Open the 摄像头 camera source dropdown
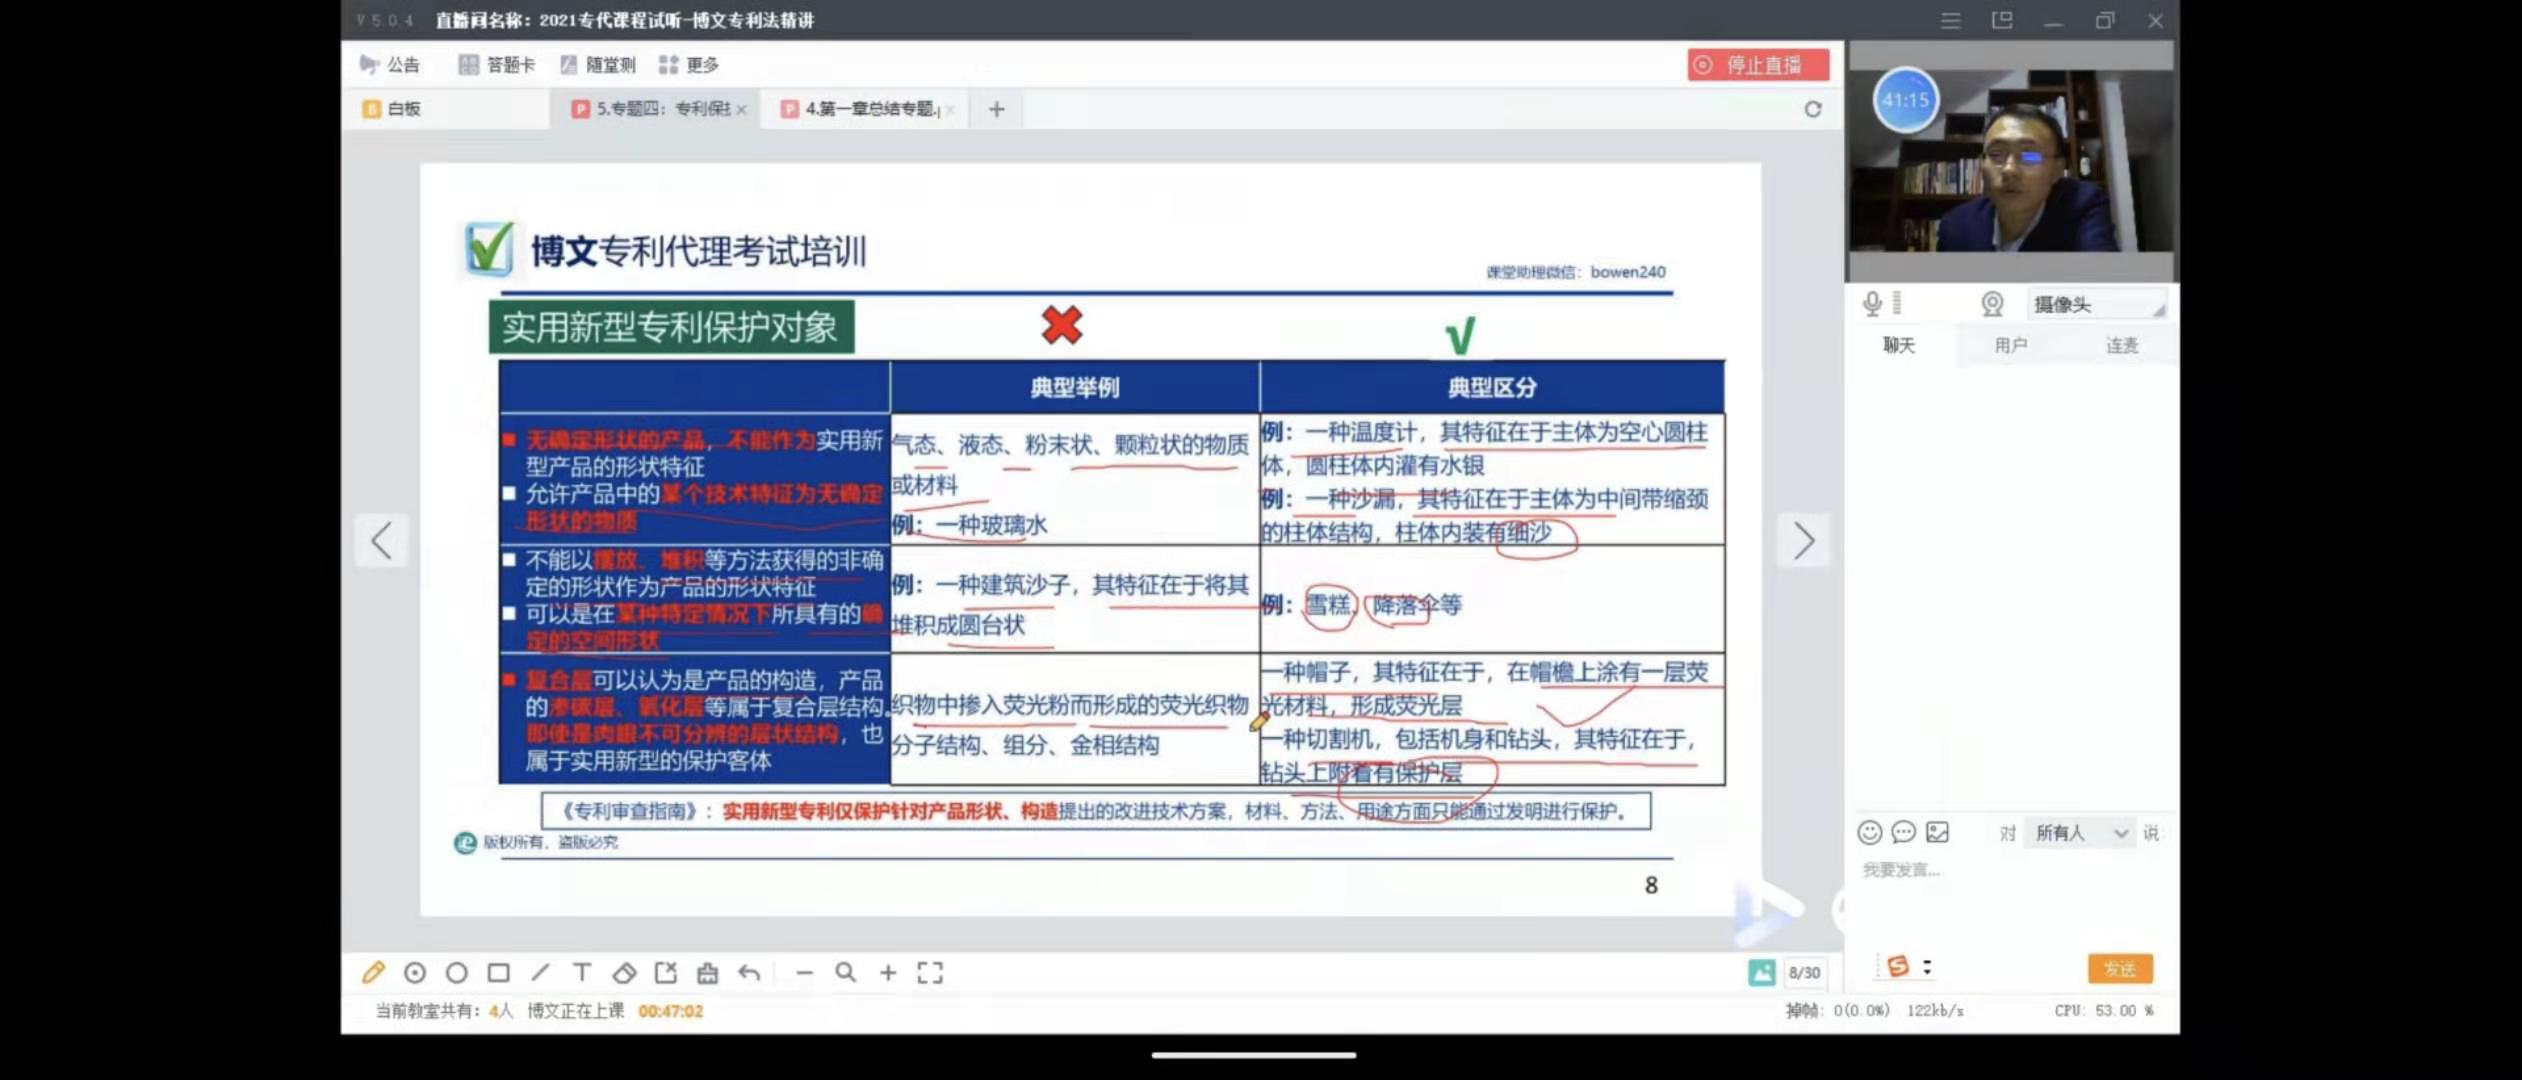 2096,304
